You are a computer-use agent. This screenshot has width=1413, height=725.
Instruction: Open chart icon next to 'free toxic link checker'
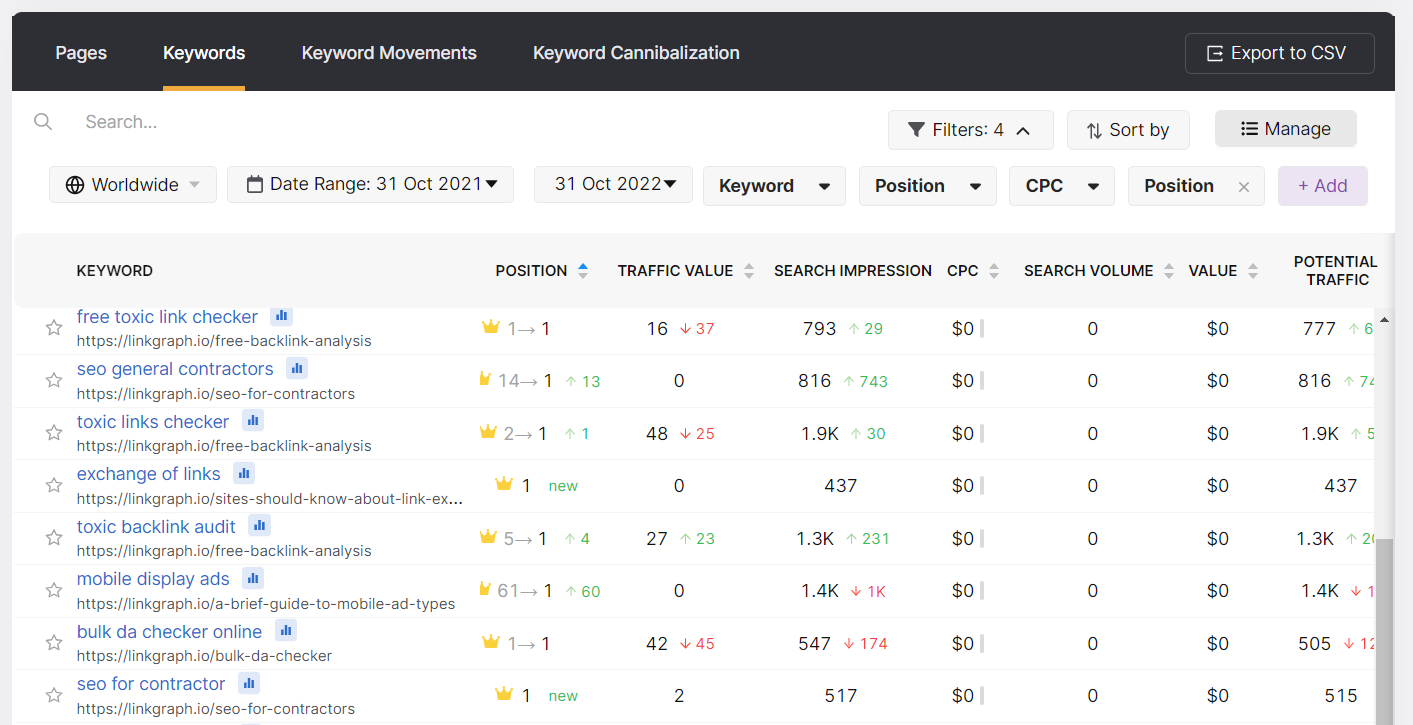[x=281, y=316]
